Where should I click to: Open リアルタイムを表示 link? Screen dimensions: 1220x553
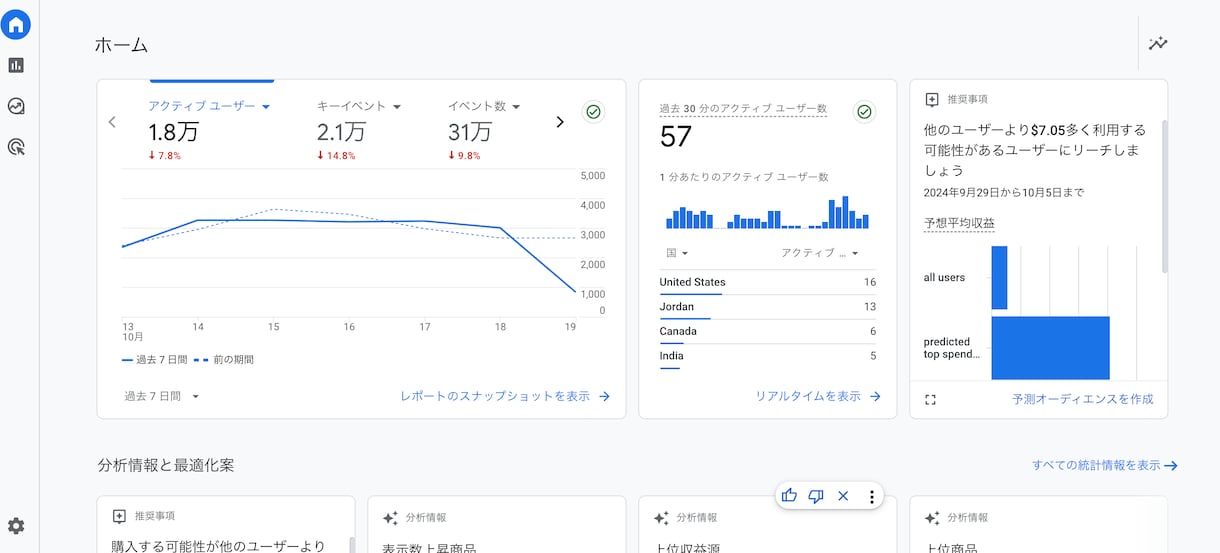[x=818, y=396]
